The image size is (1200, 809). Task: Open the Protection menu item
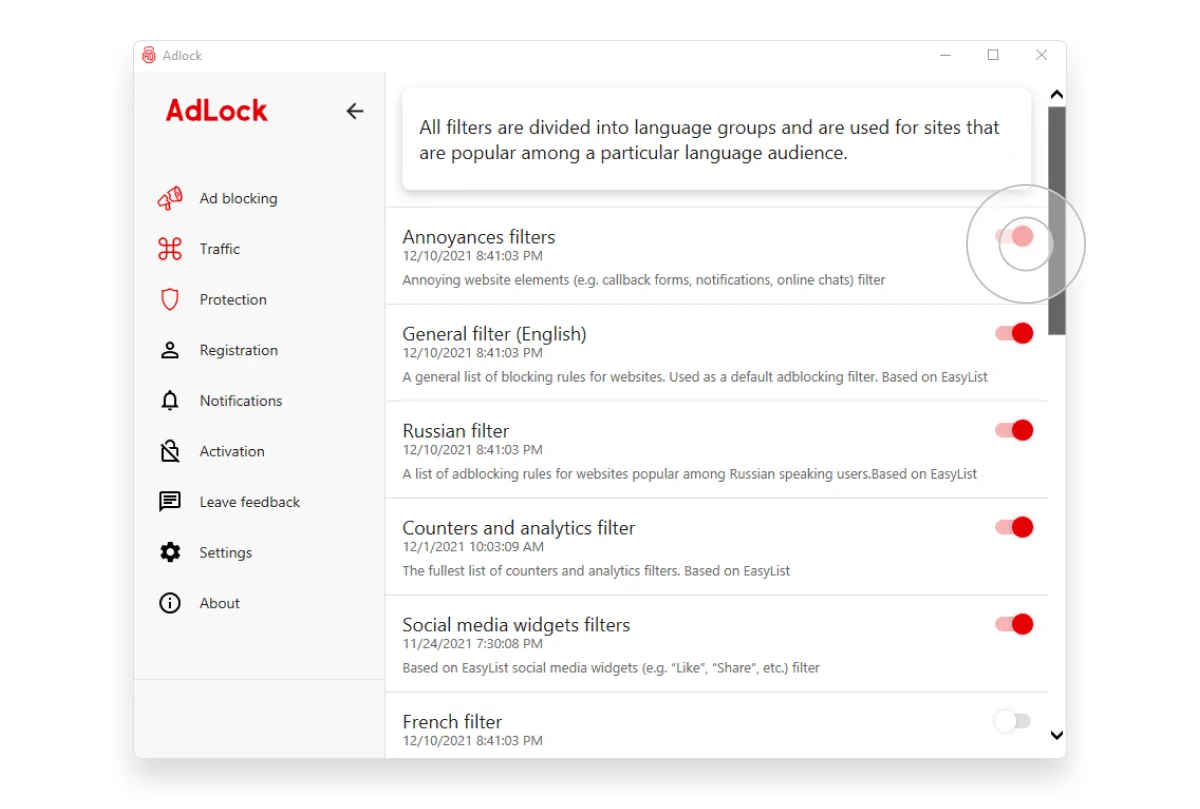233,299
